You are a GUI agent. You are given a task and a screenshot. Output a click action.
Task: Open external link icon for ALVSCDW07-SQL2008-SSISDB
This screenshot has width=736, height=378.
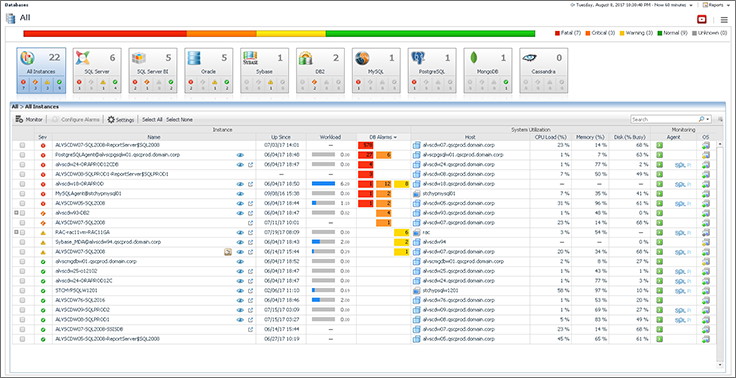[x=250, y=330]
